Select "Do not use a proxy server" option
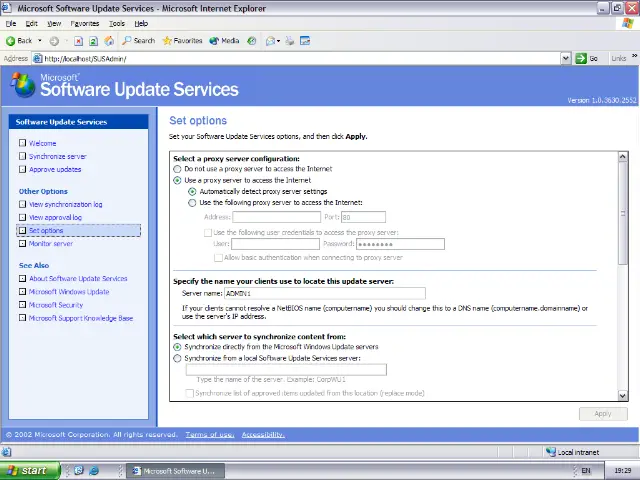The width and height of the screenshot is (640, 480). coord(178,169)
